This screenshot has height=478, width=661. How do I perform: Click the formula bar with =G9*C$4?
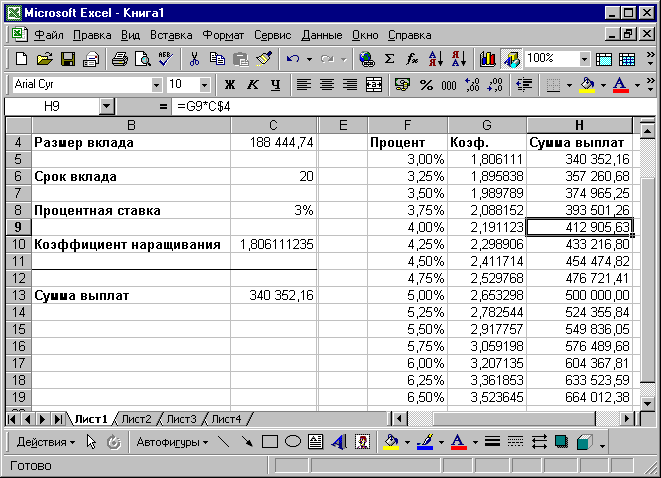413,107
